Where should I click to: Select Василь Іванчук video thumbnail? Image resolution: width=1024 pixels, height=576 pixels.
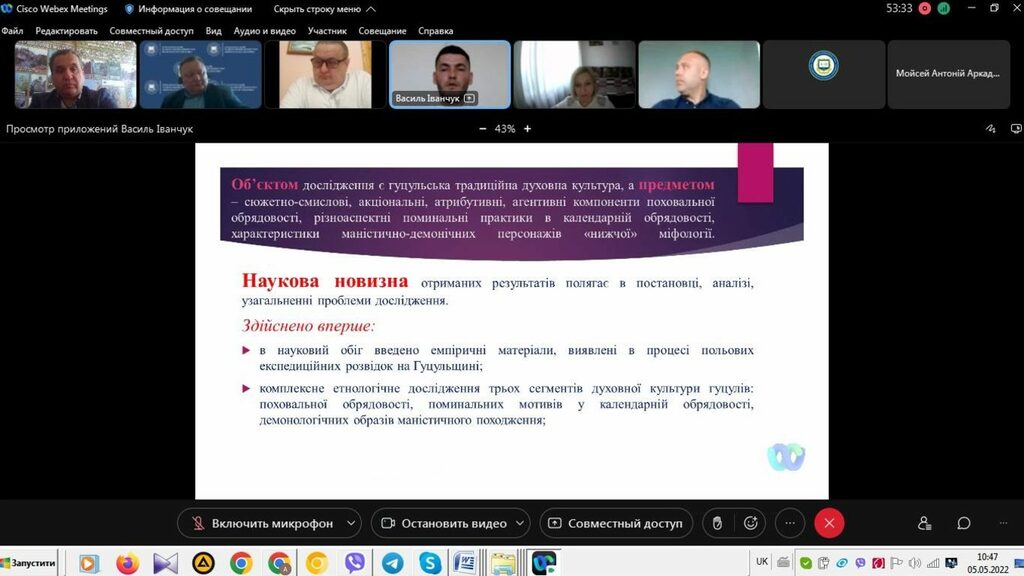pos(449,74)
